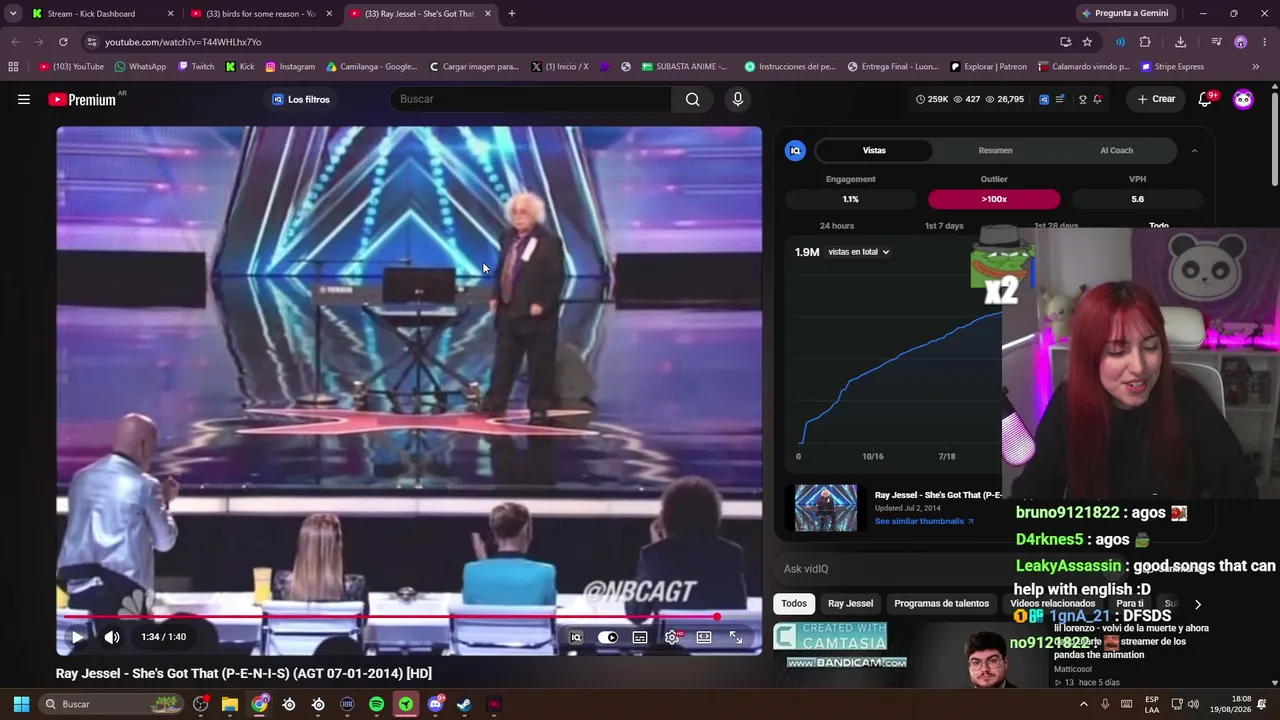
Task: Switch to birds for some reason tab
Action: tap(261, 14)
